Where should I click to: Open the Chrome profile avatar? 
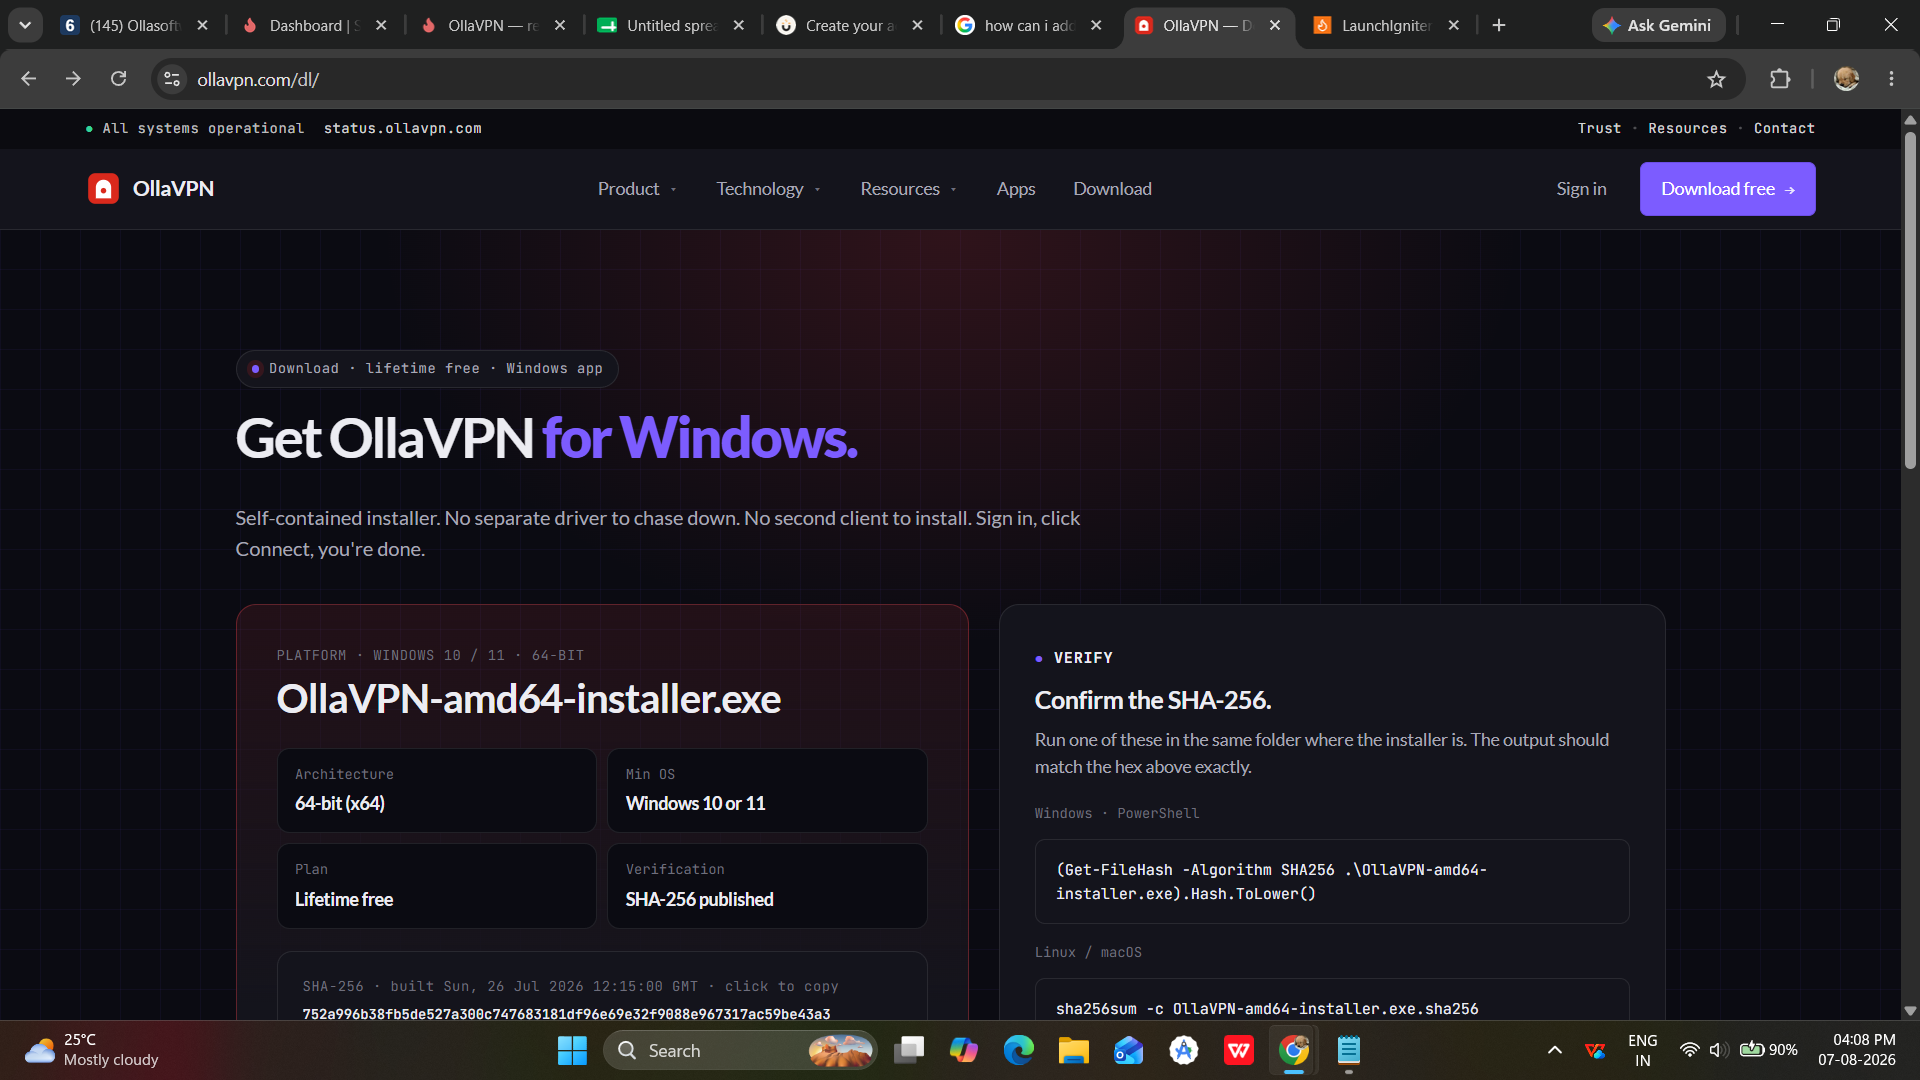point(1846,79)
